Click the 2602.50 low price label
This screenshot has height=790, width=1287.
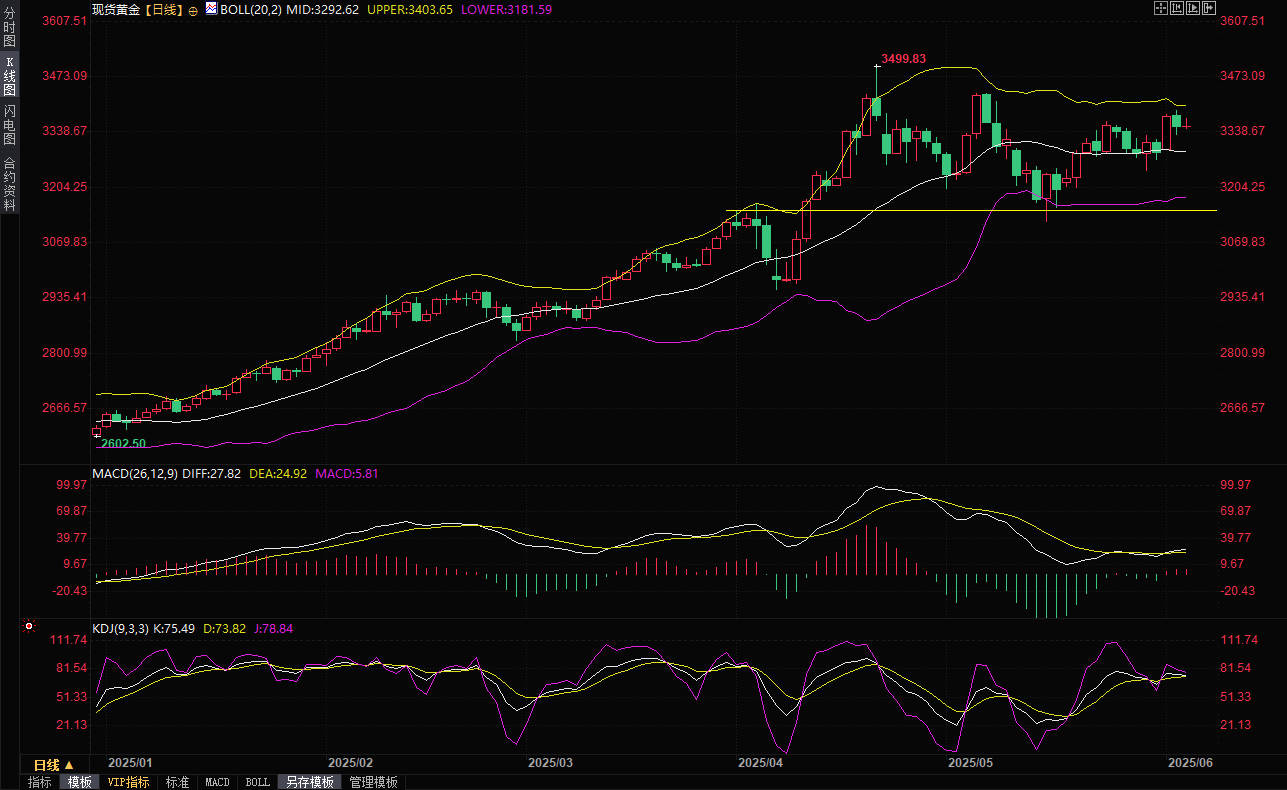click(x=123, y=443)
